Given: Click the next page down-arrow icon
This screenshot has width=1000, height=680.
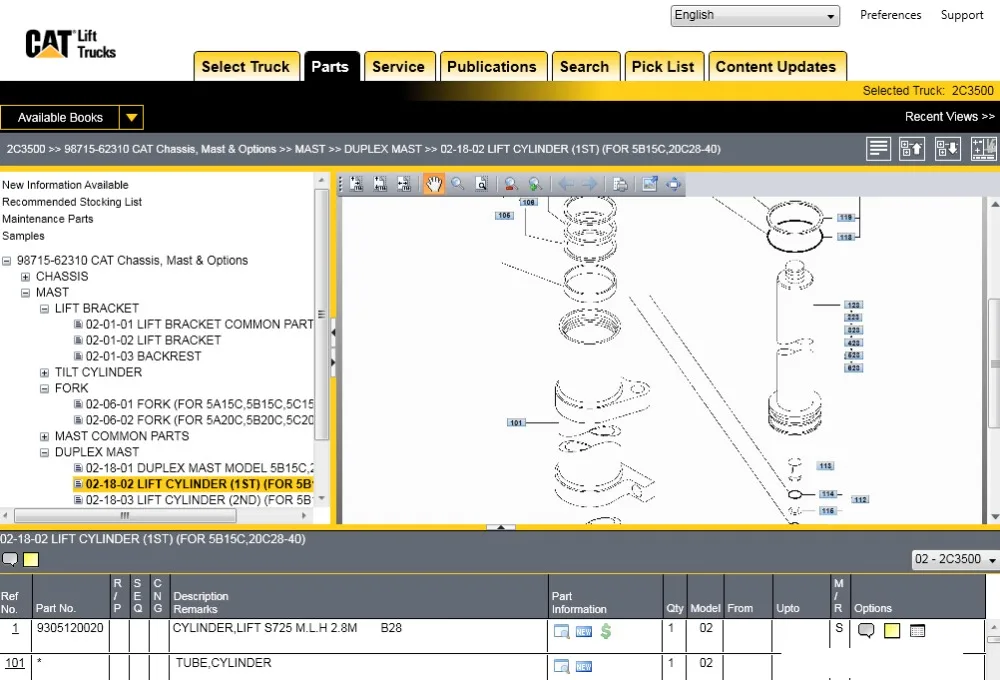Looking at the screenshot, I should [x=947, y=149].
